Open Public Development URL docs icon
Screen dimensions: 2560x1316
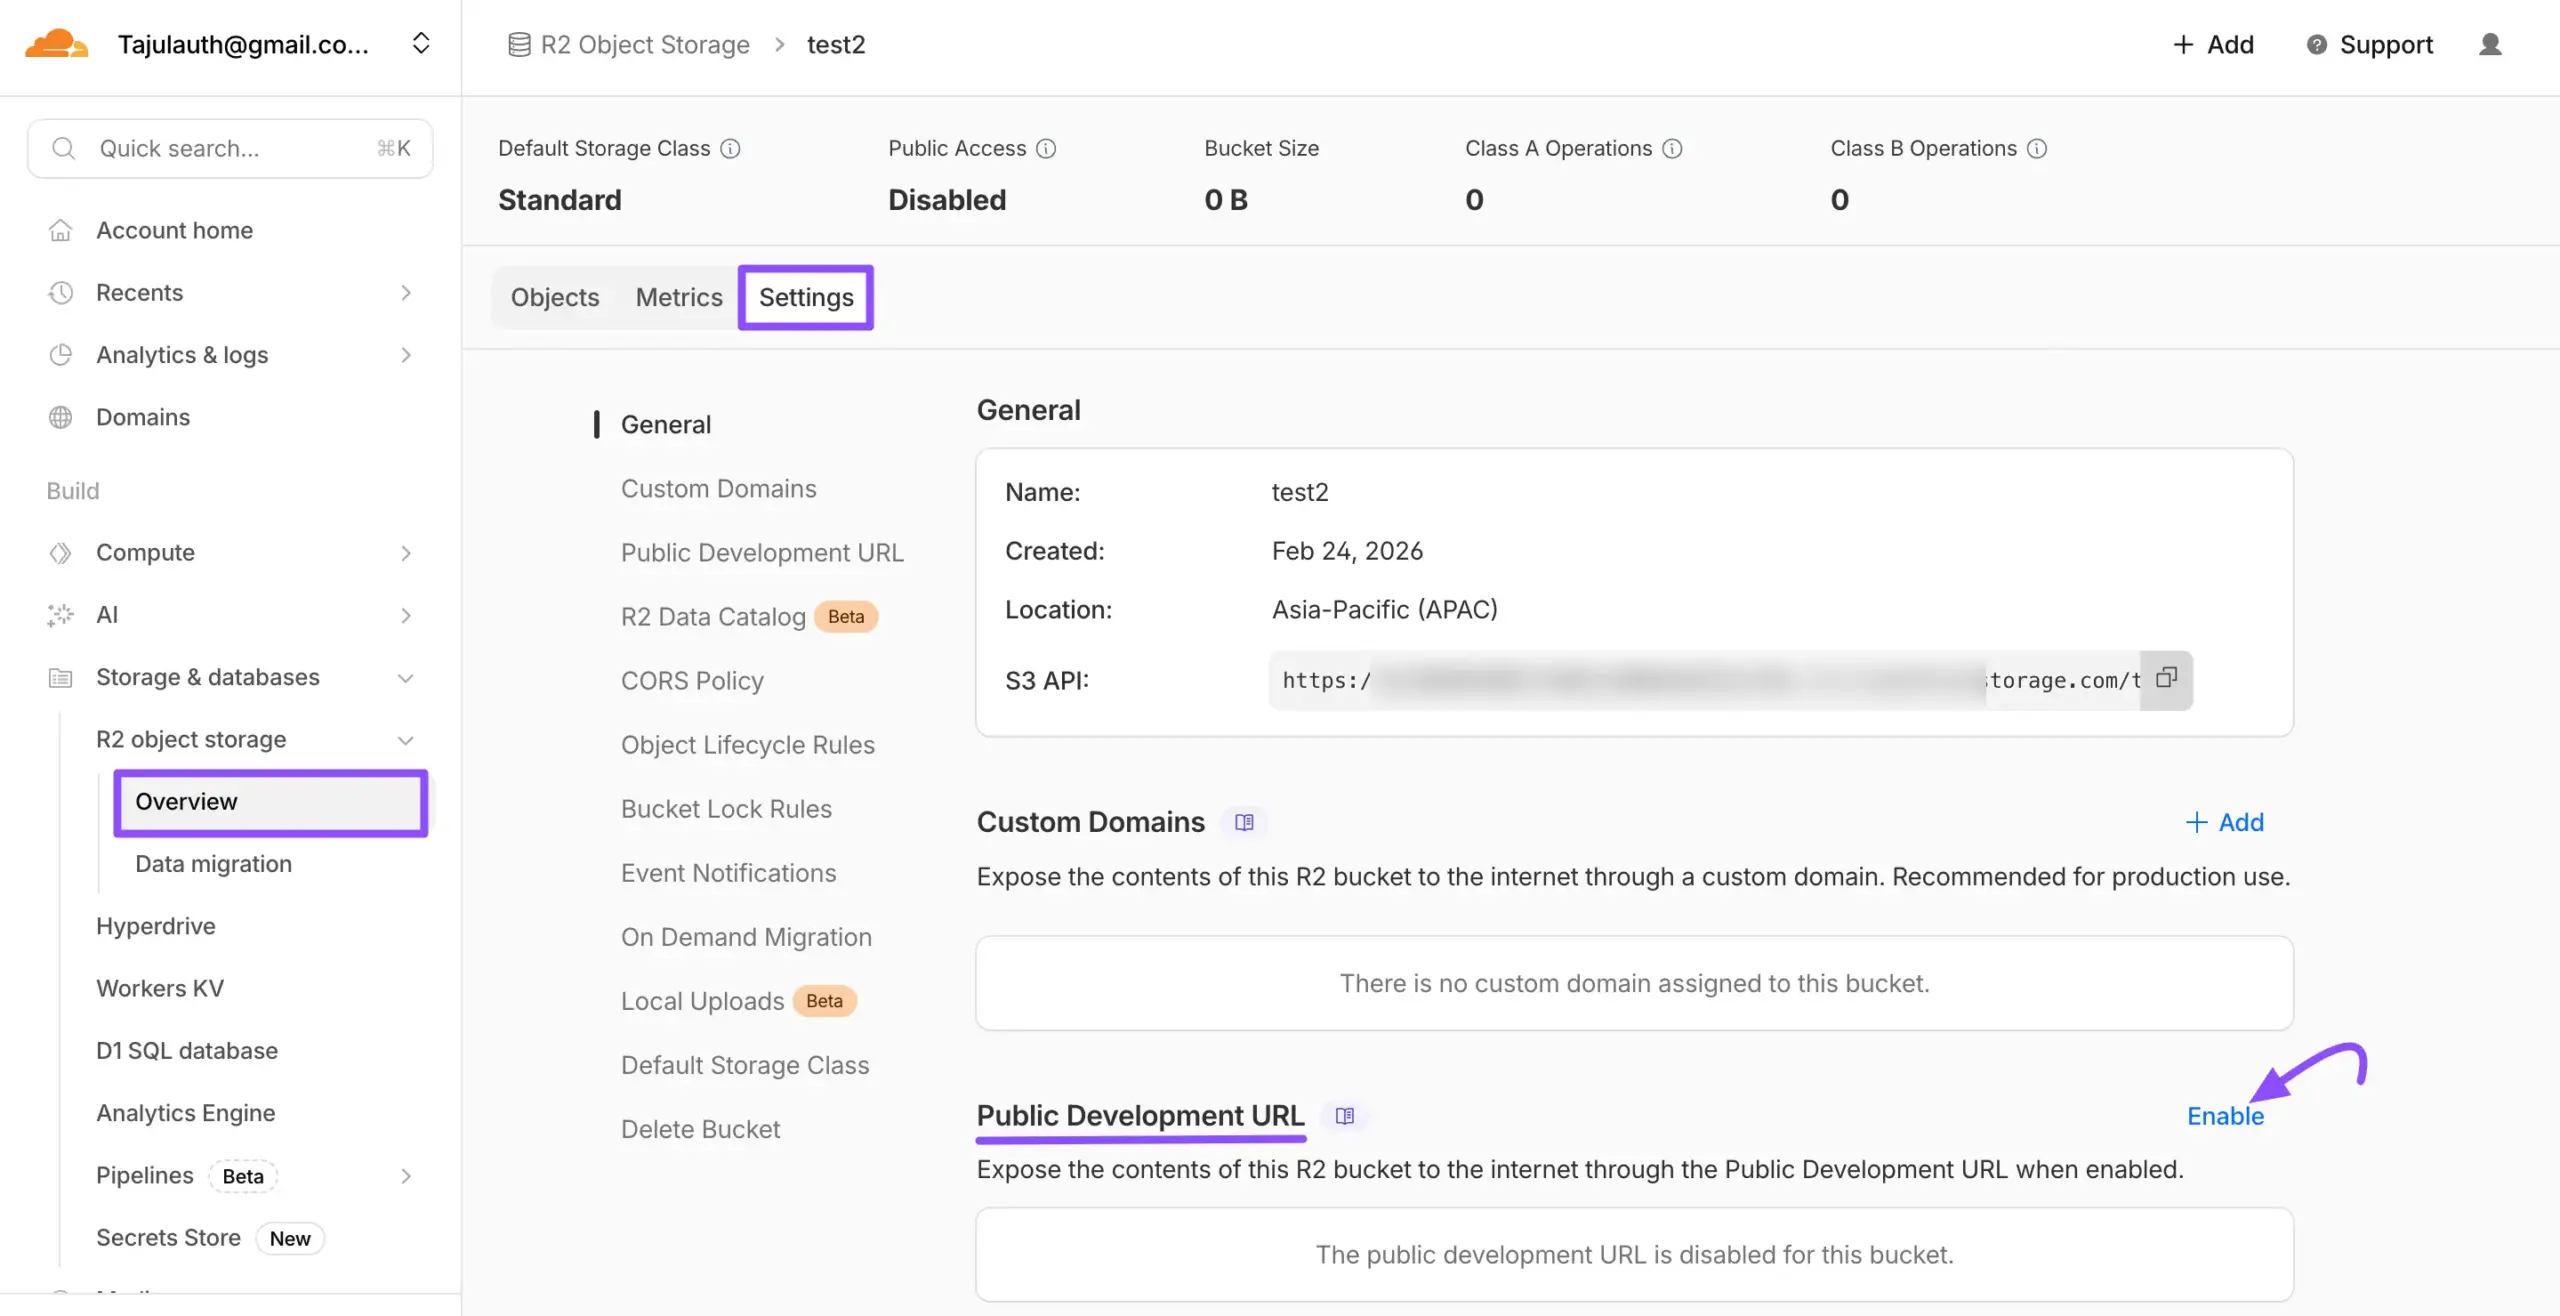(x=1345, y=1116)
